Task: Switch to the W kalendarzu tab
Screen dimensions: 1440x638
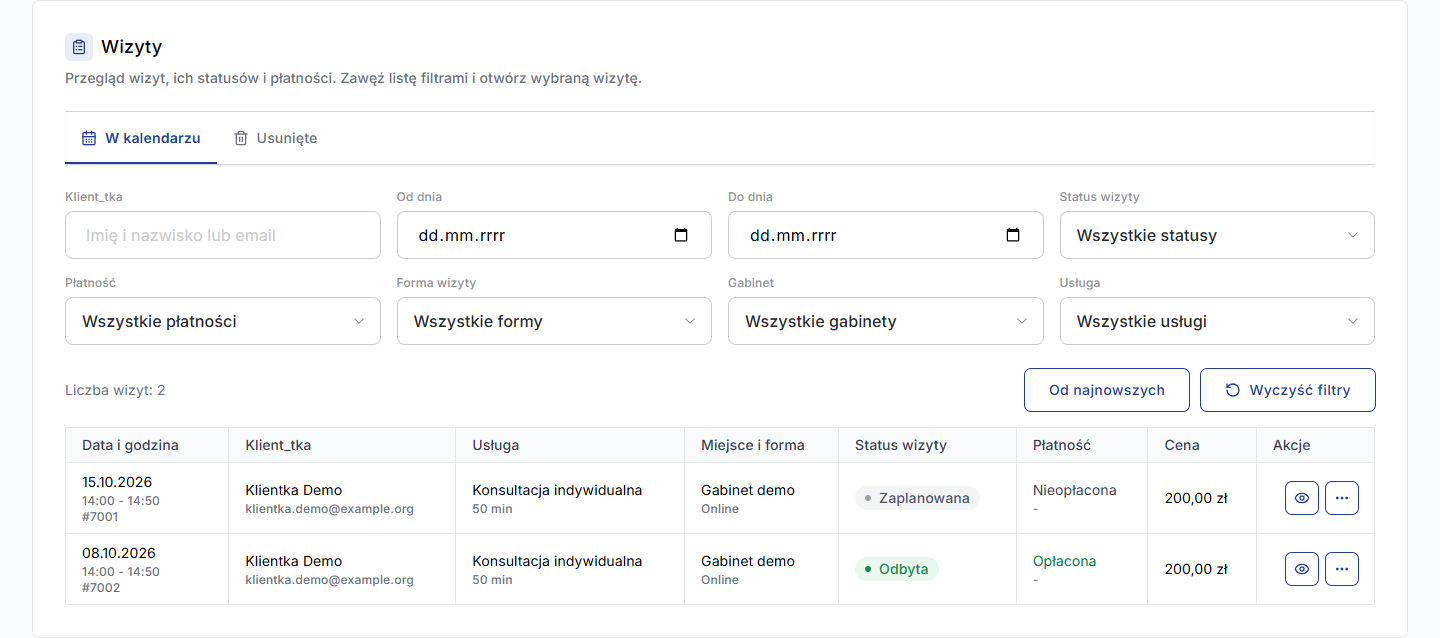Action: coord(141,138)
